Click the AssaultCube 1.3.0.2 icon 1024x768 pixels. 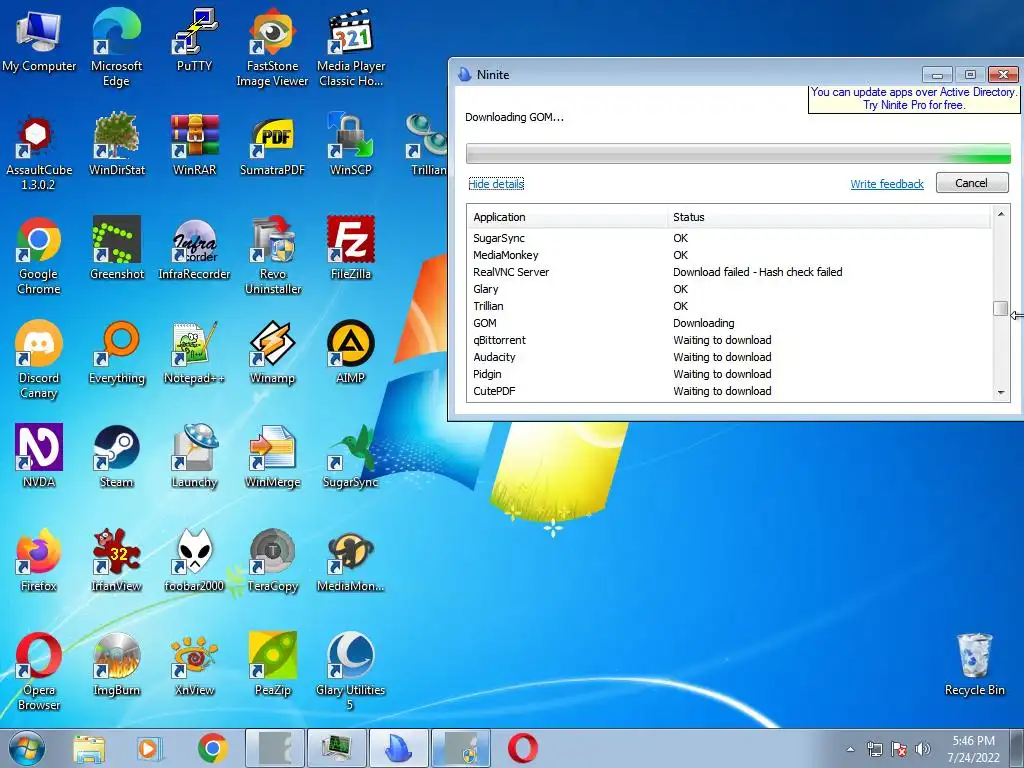(39, 152)
